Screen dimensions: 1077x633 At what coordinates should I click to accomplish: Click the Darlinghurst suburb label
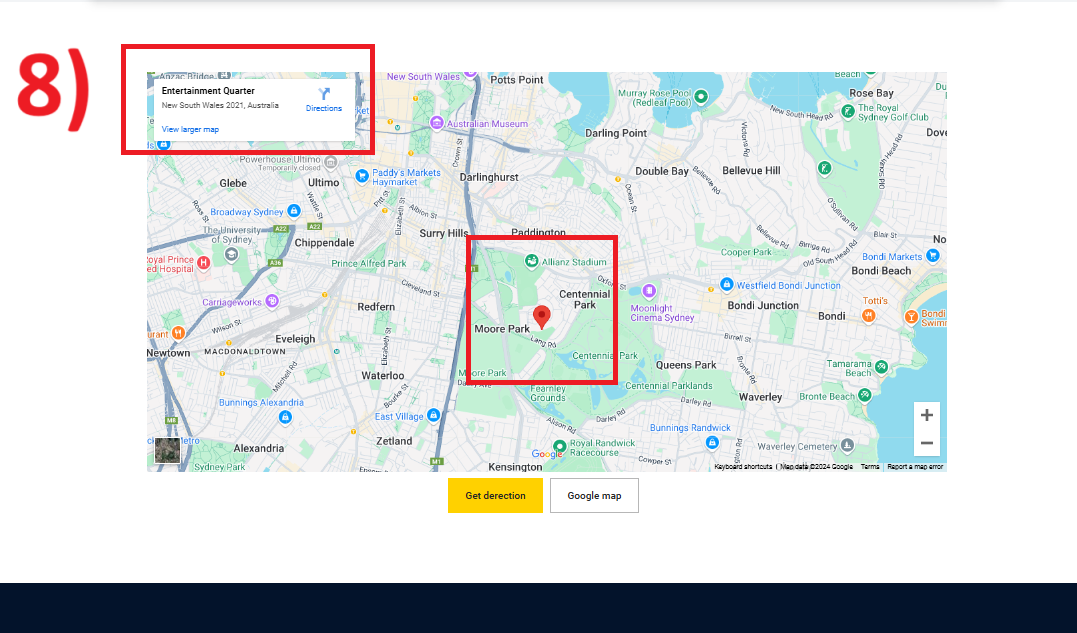[x=489, y=177]
